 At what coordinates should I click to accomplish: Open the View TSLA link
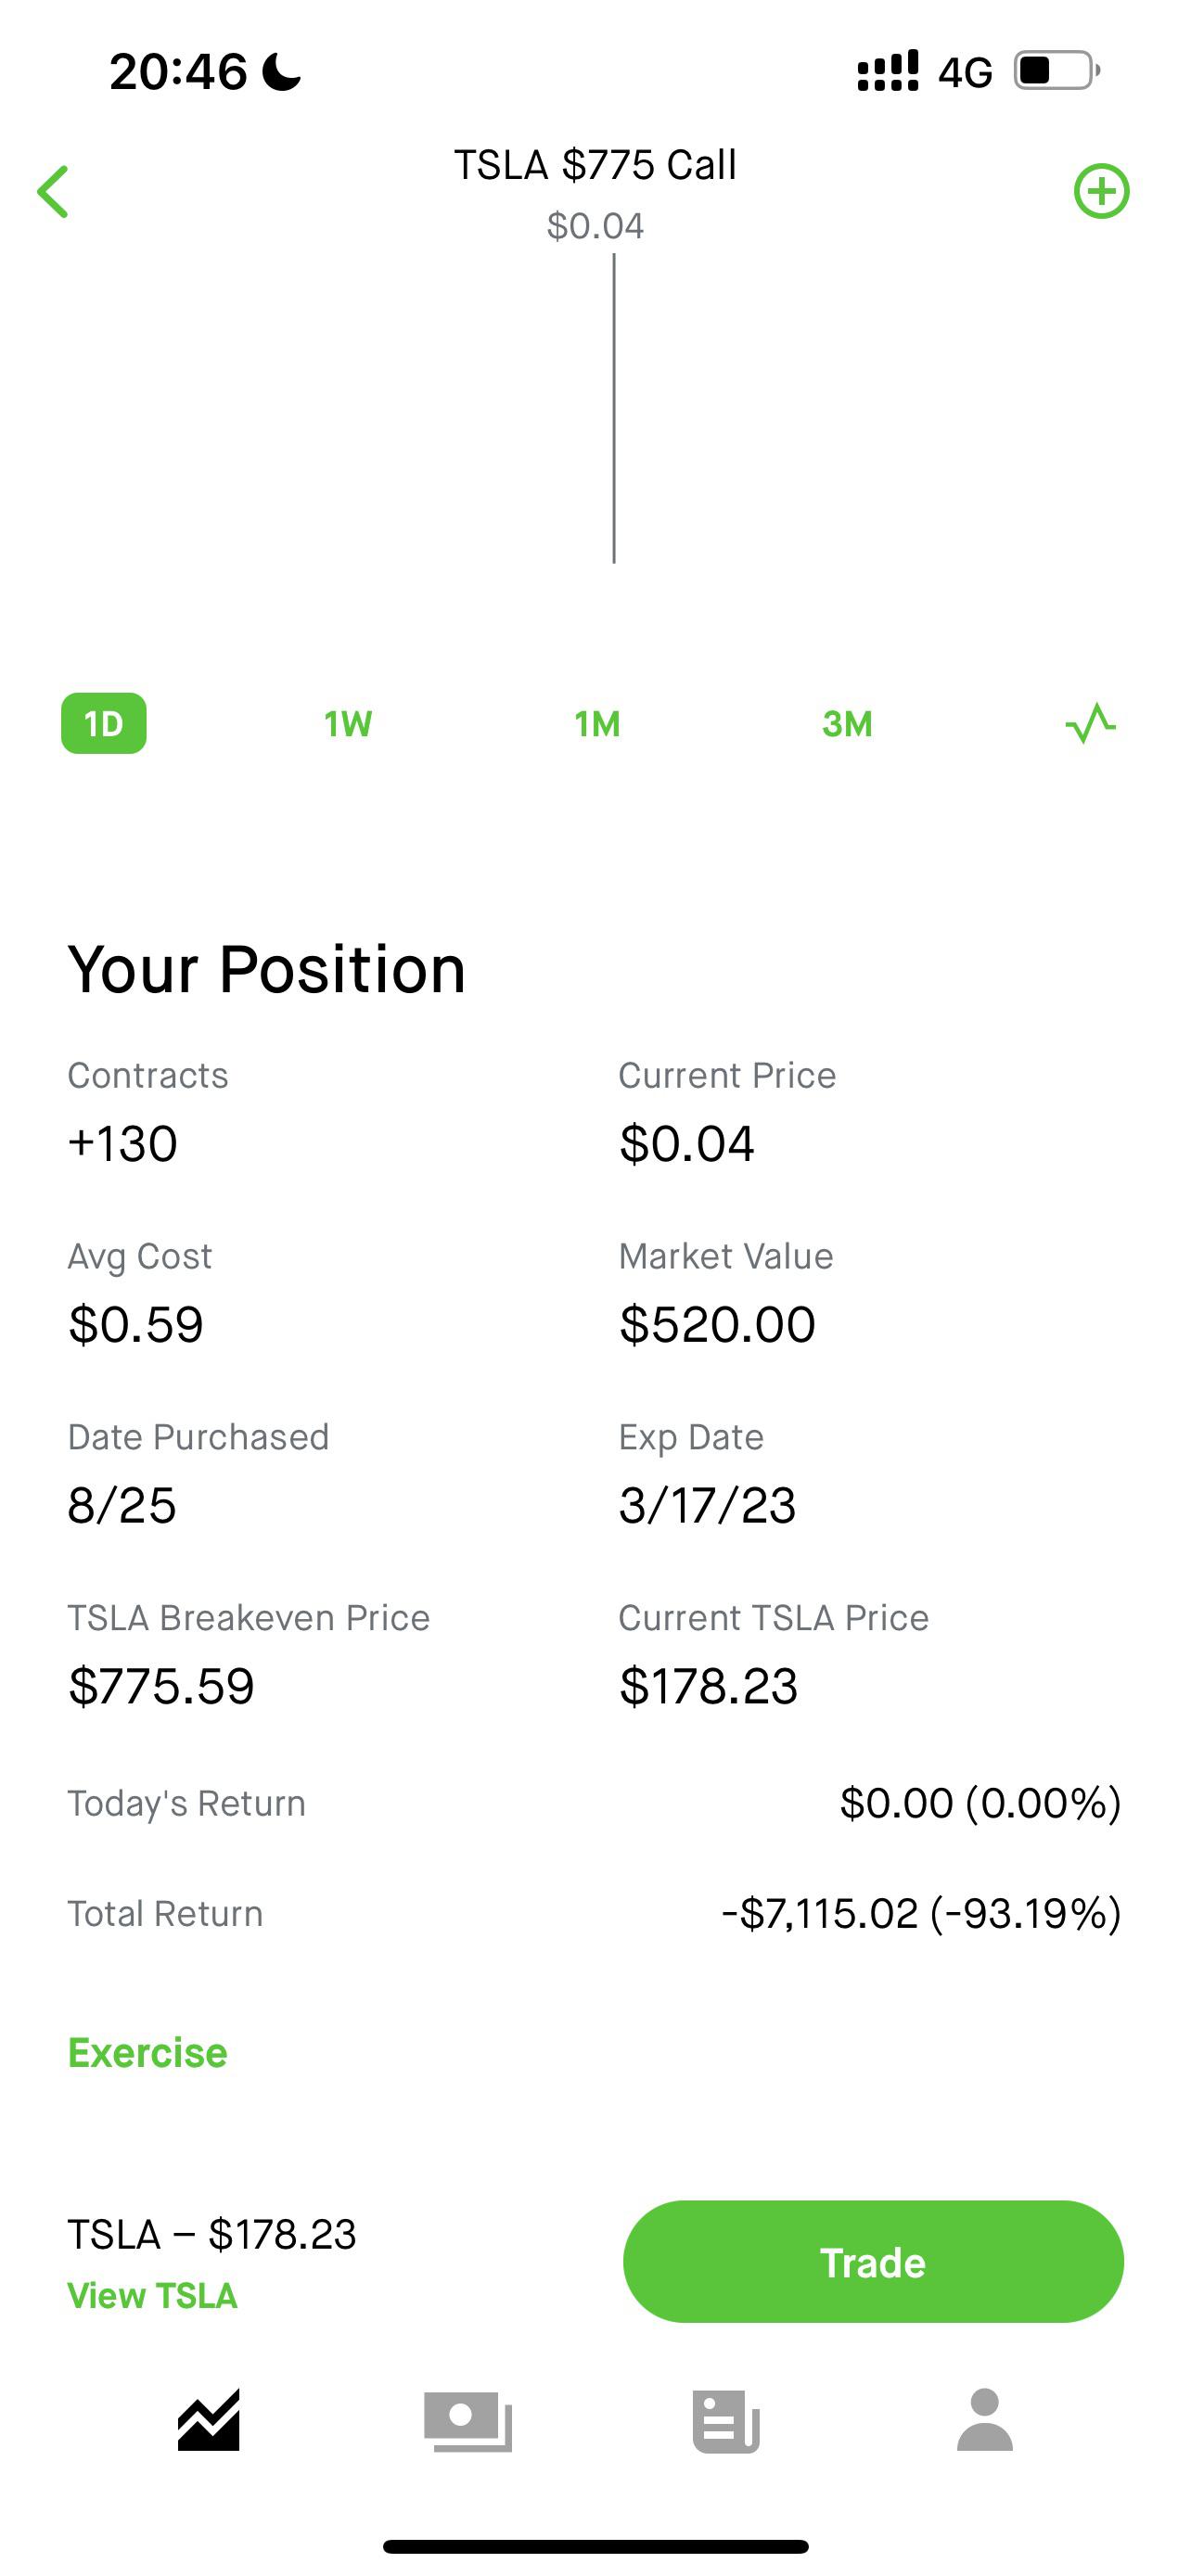tap(152, 2296)
